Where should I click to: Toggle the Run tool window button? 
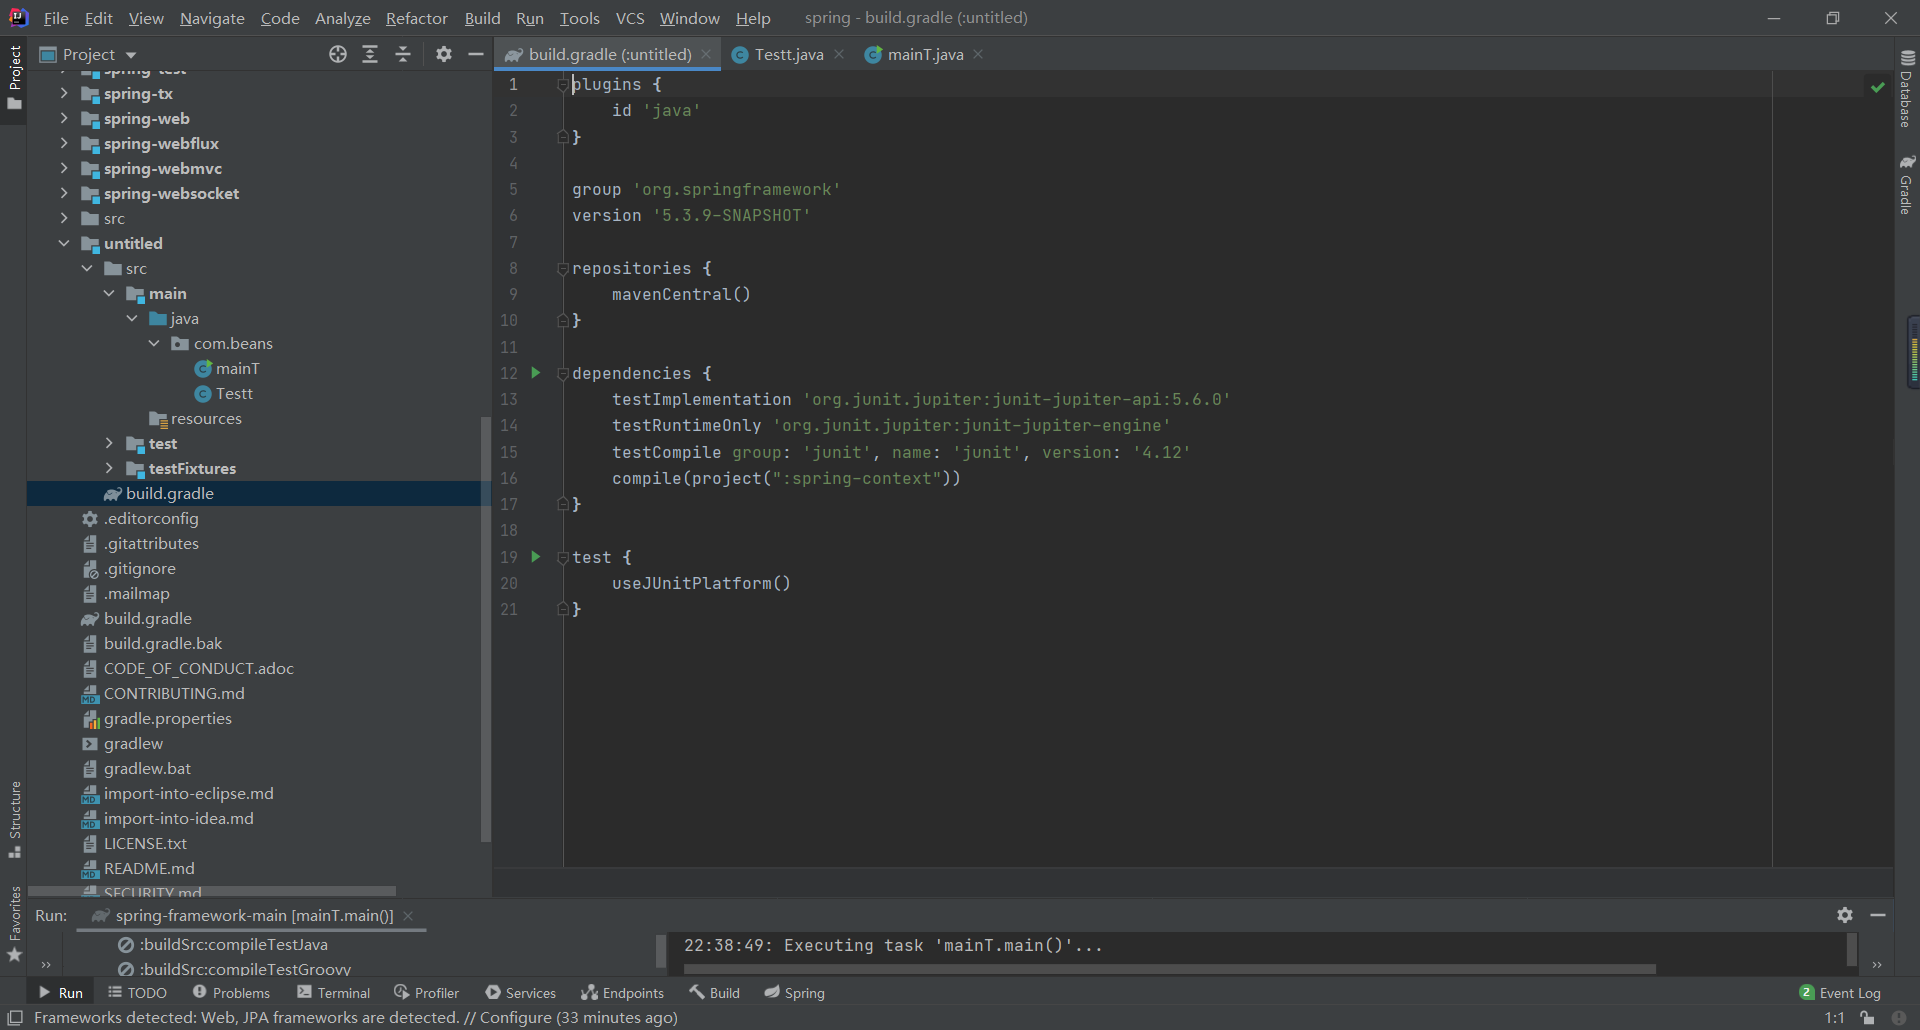(61, 993)
